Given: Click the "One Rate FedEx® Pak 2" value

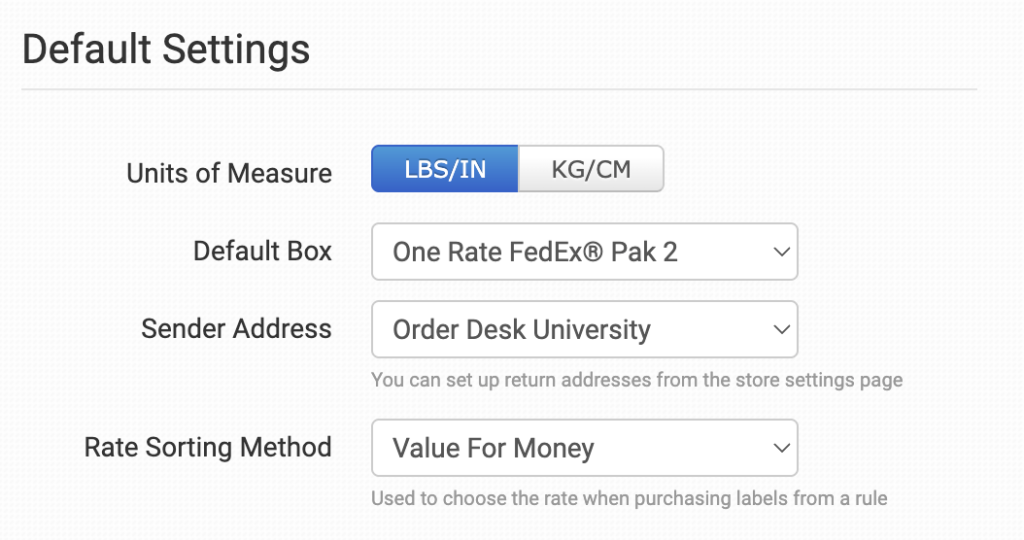Looking at the screenshot, I should coord(535,252).
